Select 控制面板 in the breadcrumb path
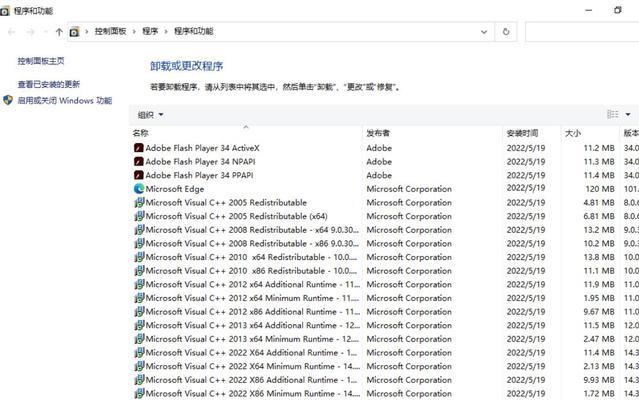The image size is (639, 400). pyautogui.click(x=110, y=32)
